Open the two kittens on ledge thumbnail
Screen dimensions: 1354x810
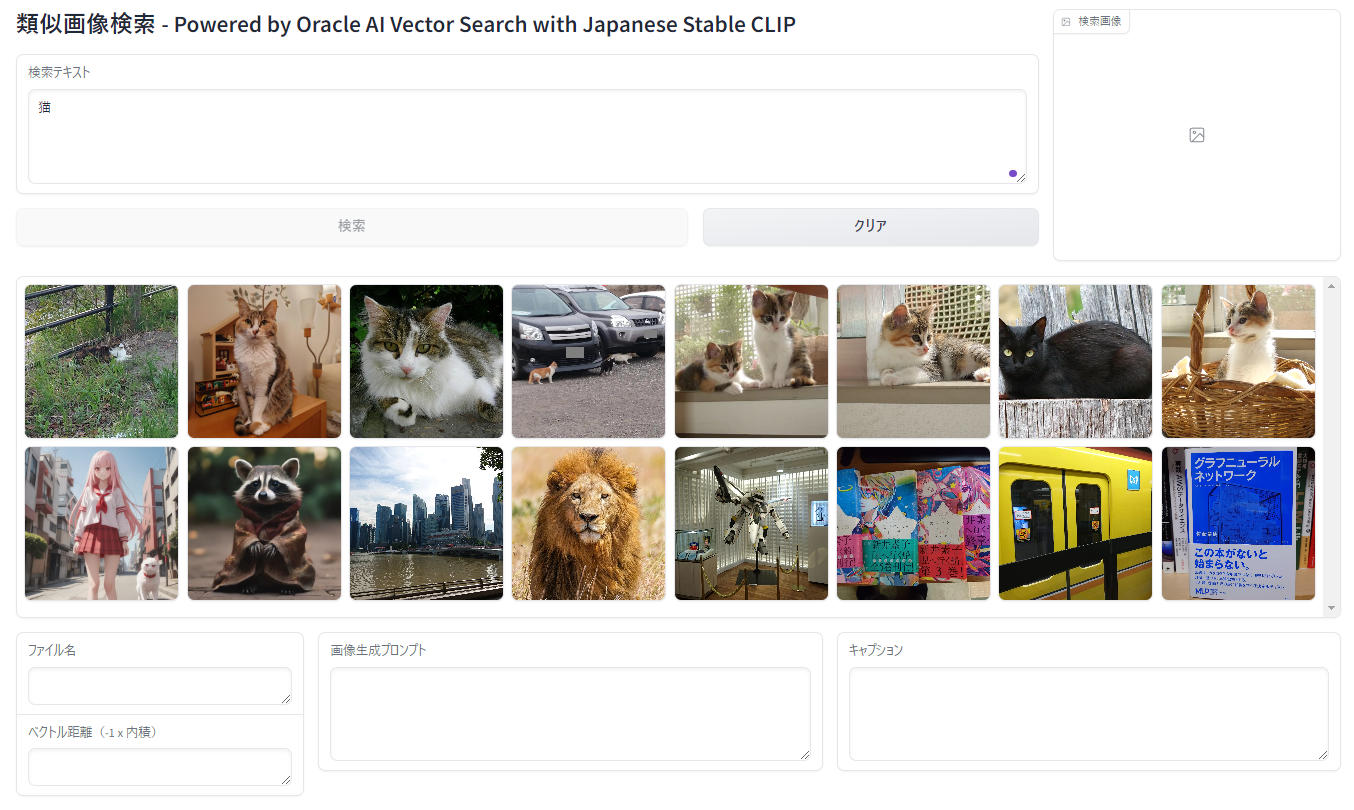pos(751,361)
